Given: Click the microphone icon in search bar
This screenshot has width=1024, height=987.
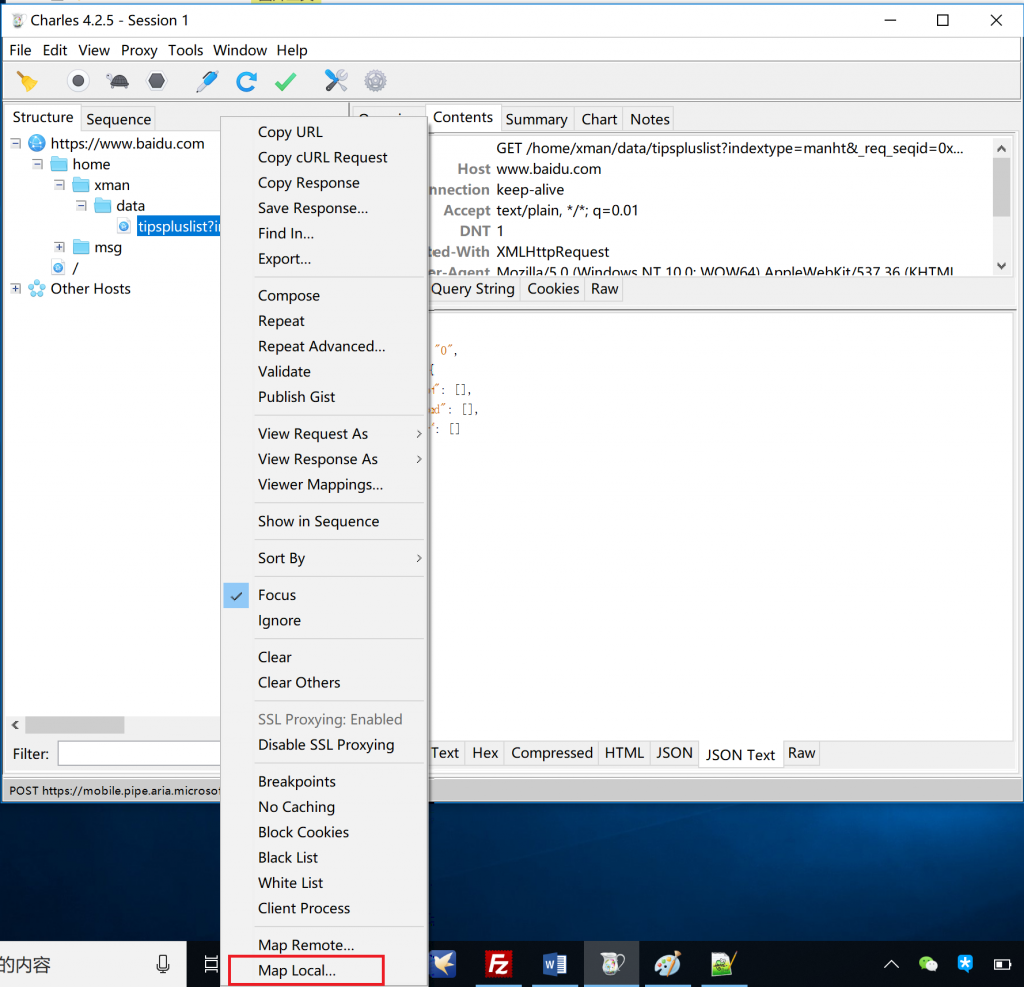Looking at the screenshot, I should [x=163, y=964].
